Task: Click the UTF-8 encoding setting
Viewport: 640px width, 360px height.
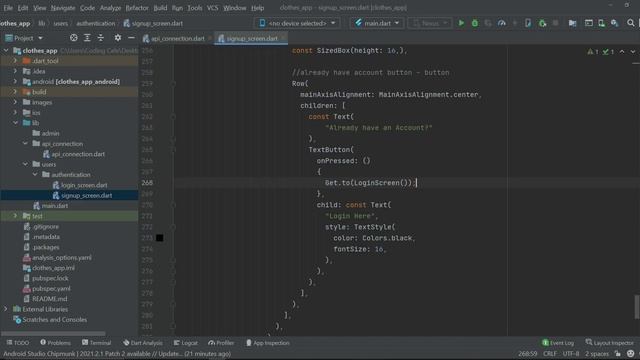Action: [571, 354]
